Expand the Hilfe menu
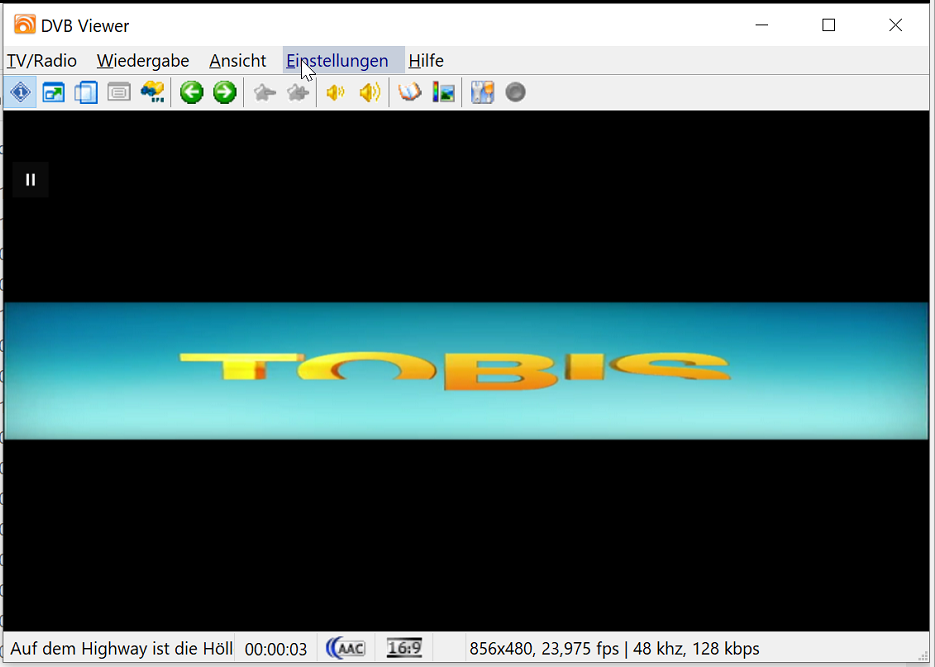The height and width of the screenshot is (667, 935). 426,61
